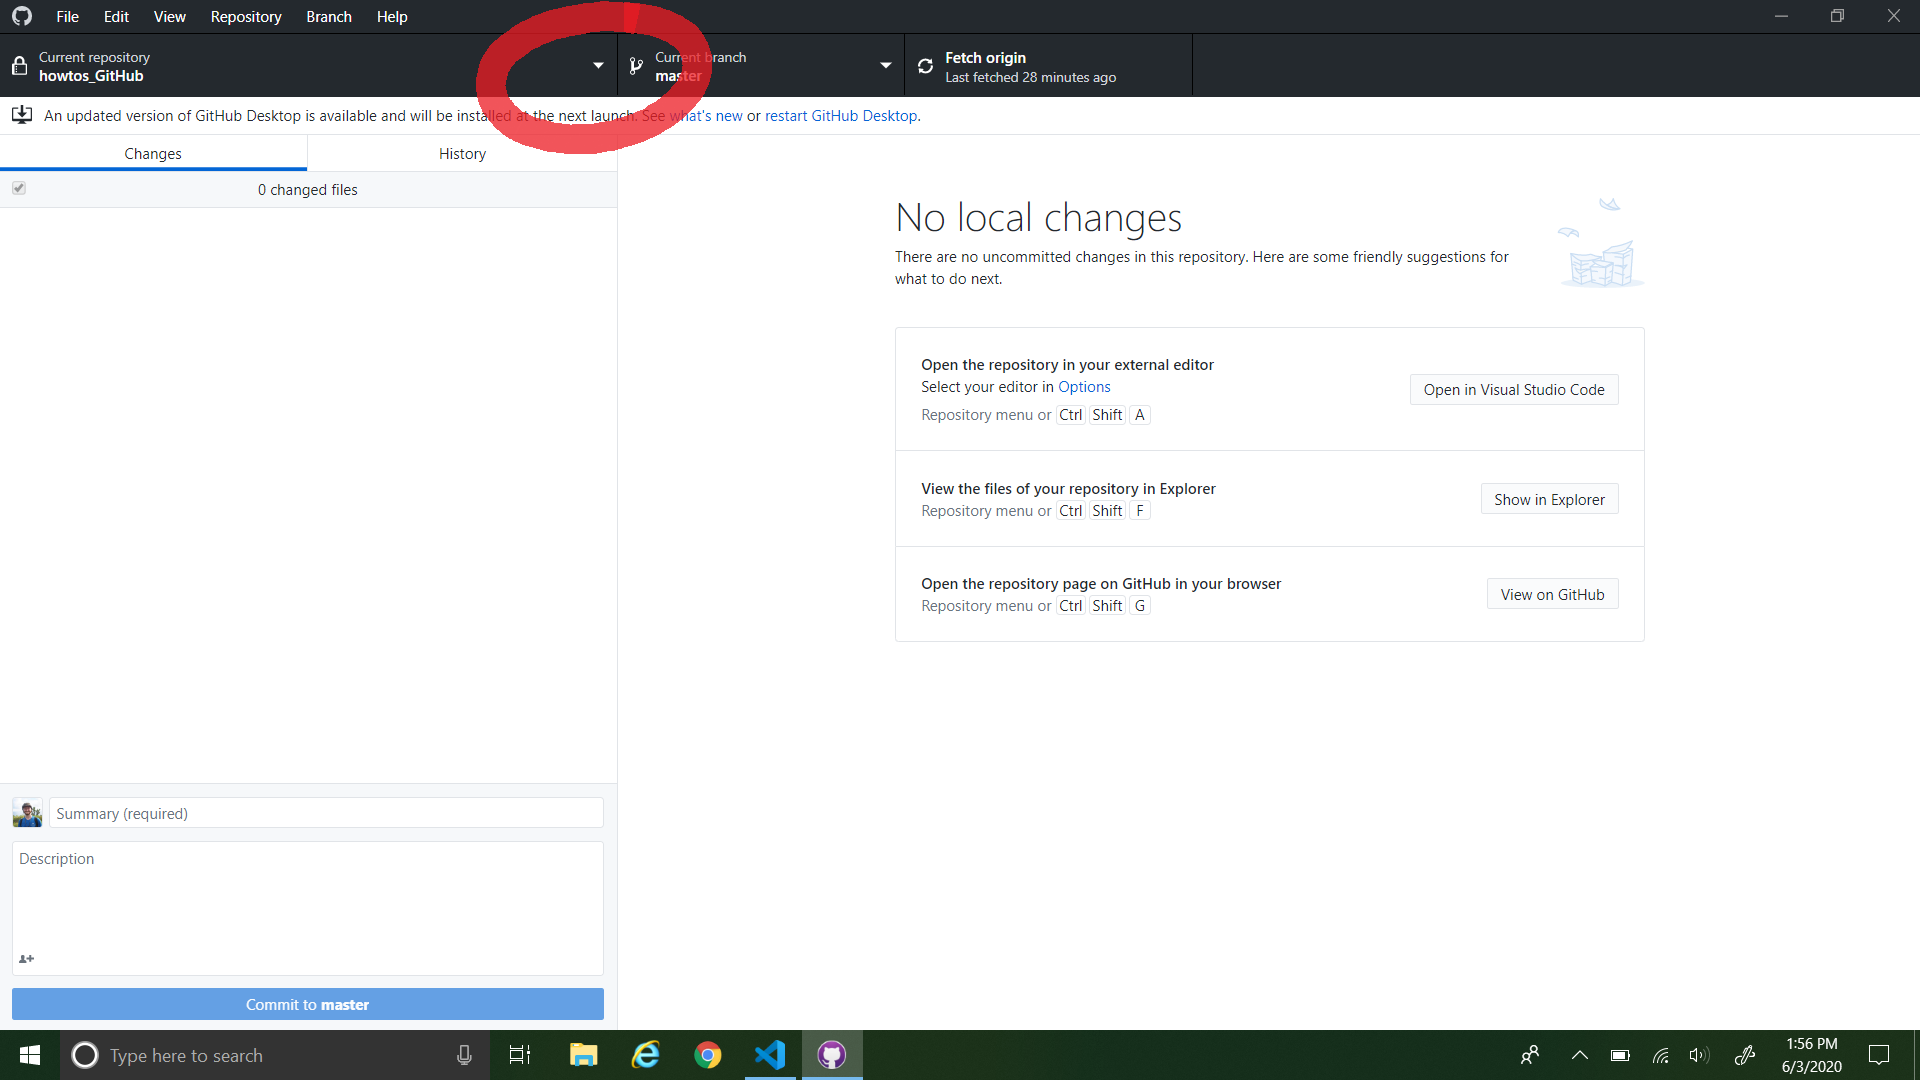1920x1080 pixels.
Task: Switch to the History tab
Action: pyautogui.click(x=462, y=153)
